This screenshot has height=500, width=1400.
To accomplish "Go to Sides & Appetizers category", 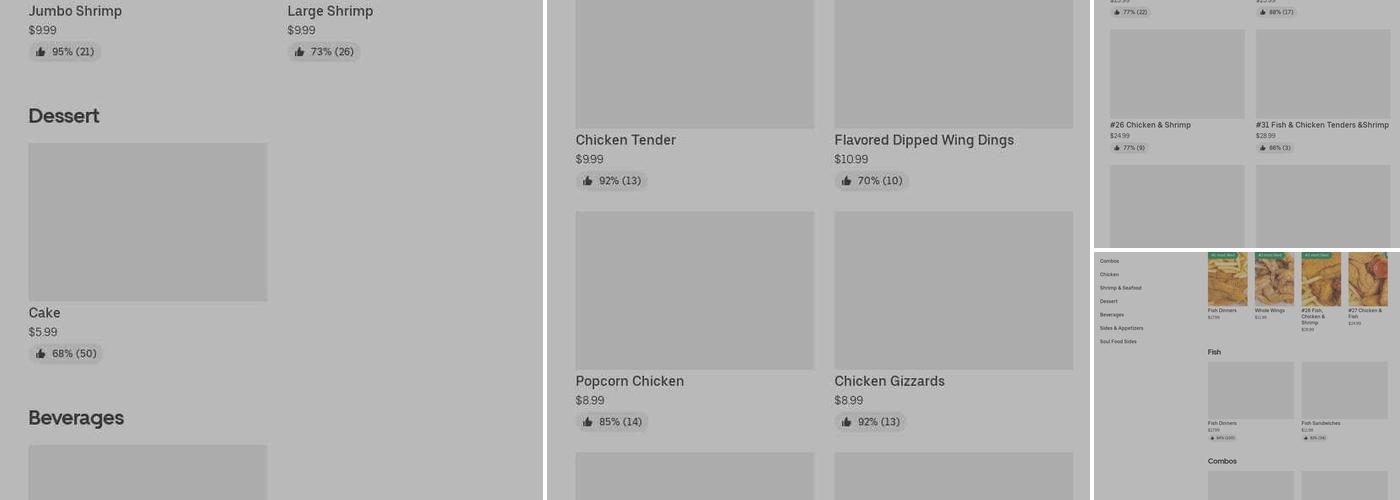I will click(x=1121, y=328).
